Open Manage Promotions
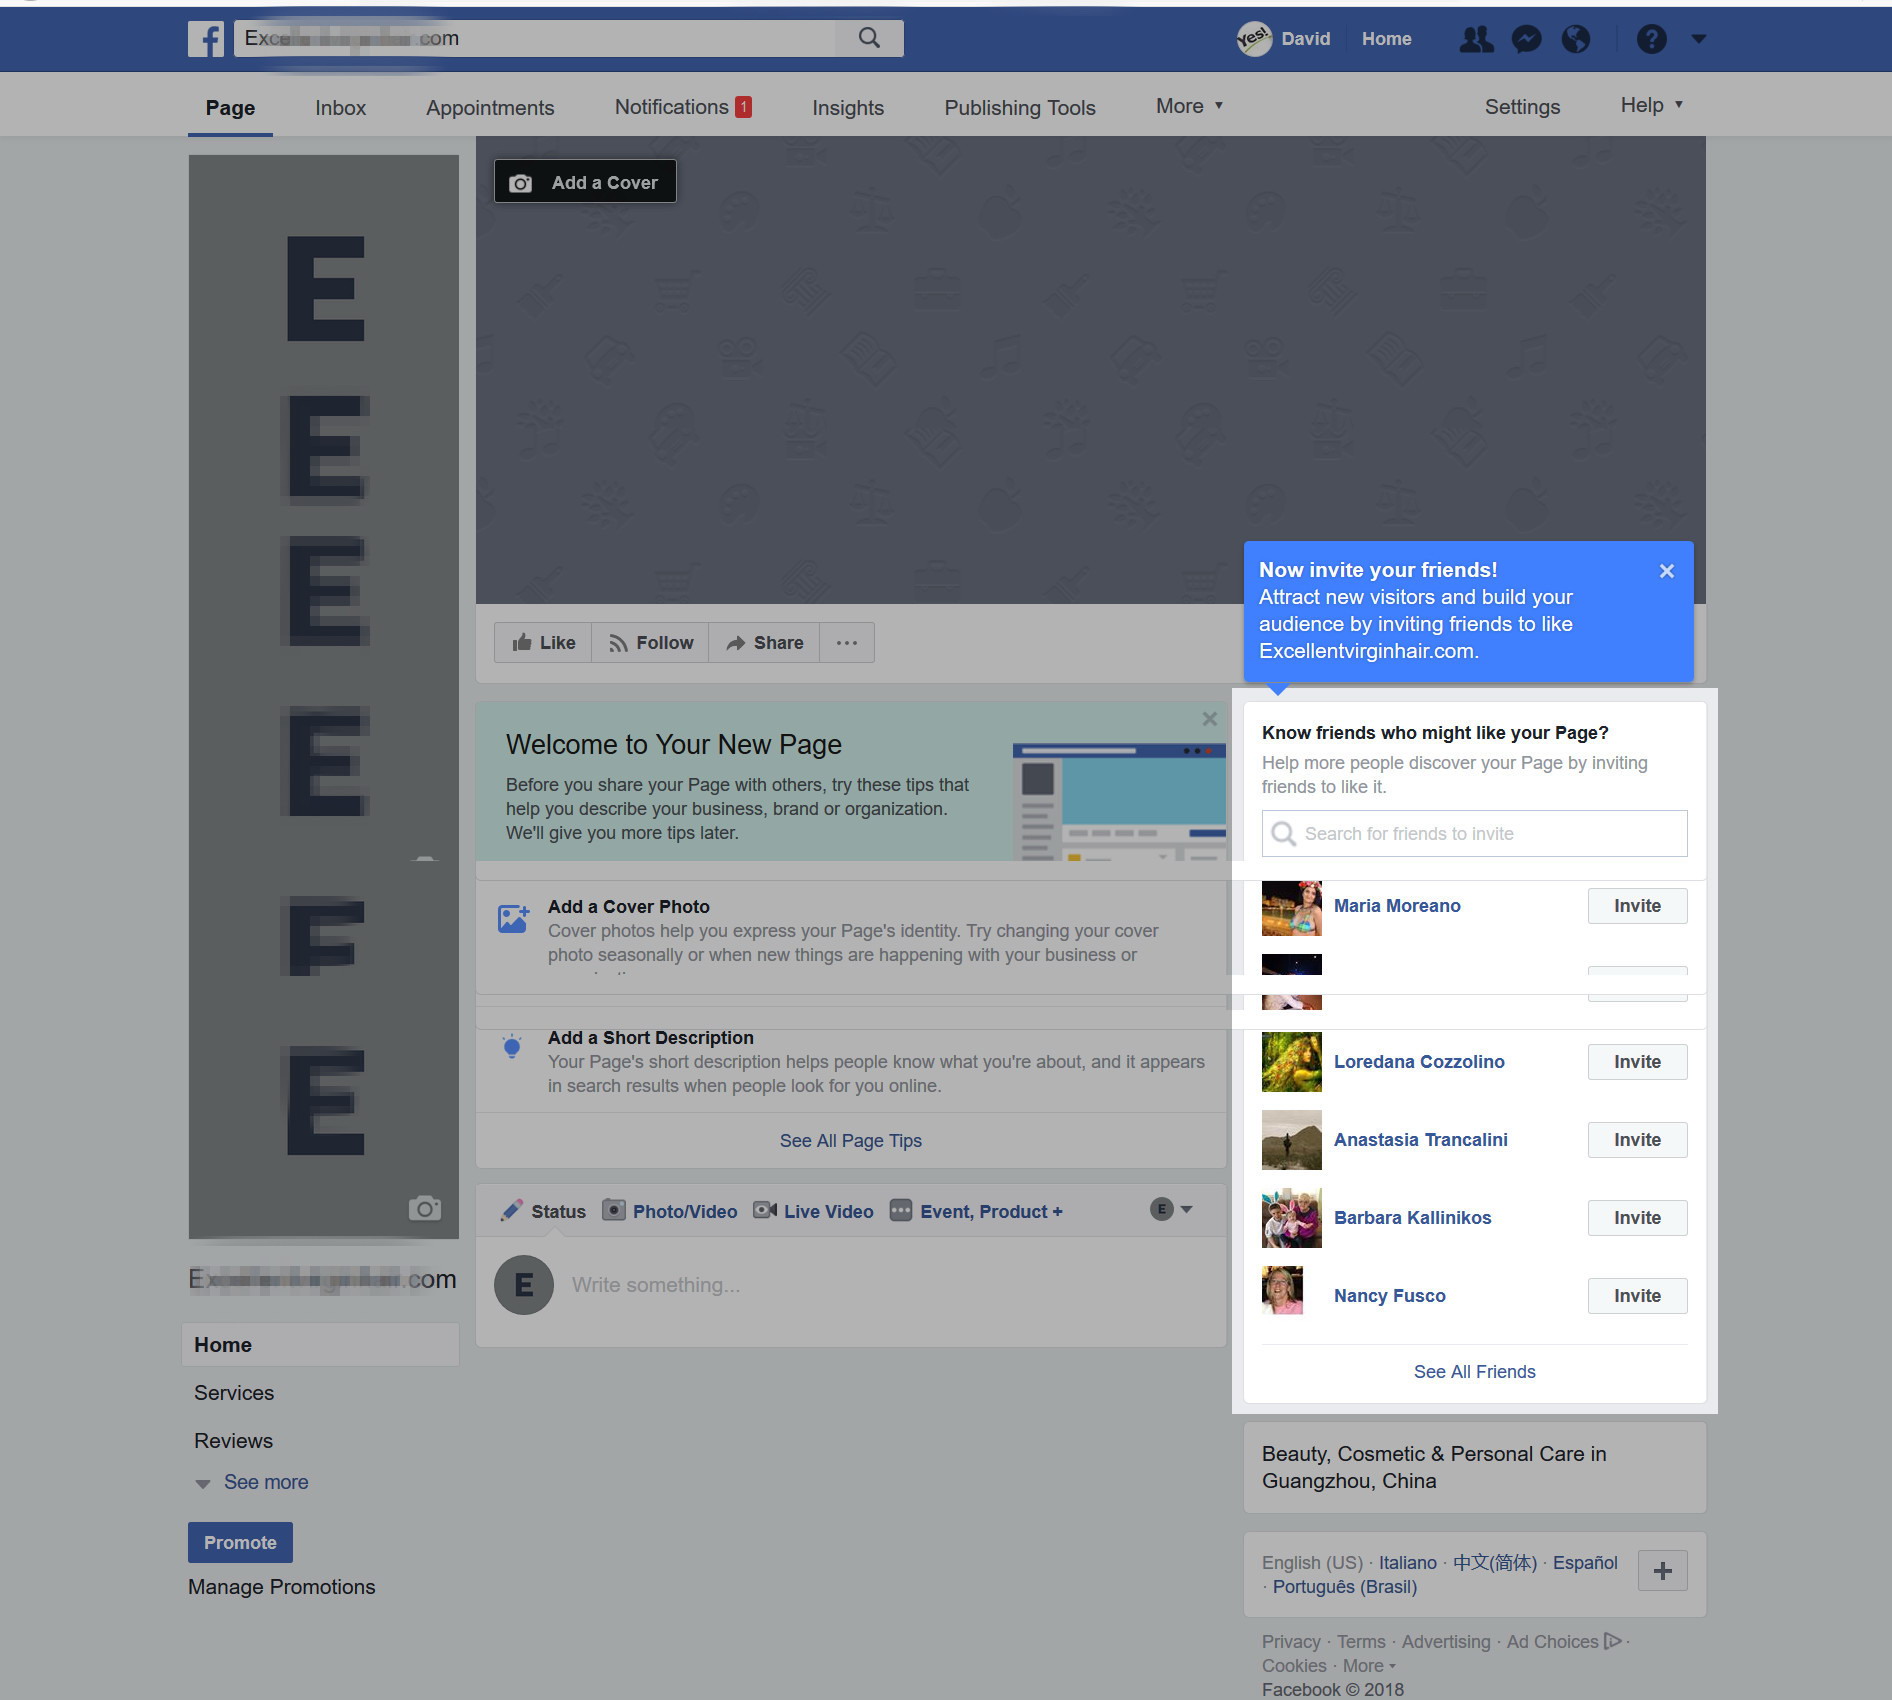Screen dimensions: 1892x1700 (x=282, y=1587)
